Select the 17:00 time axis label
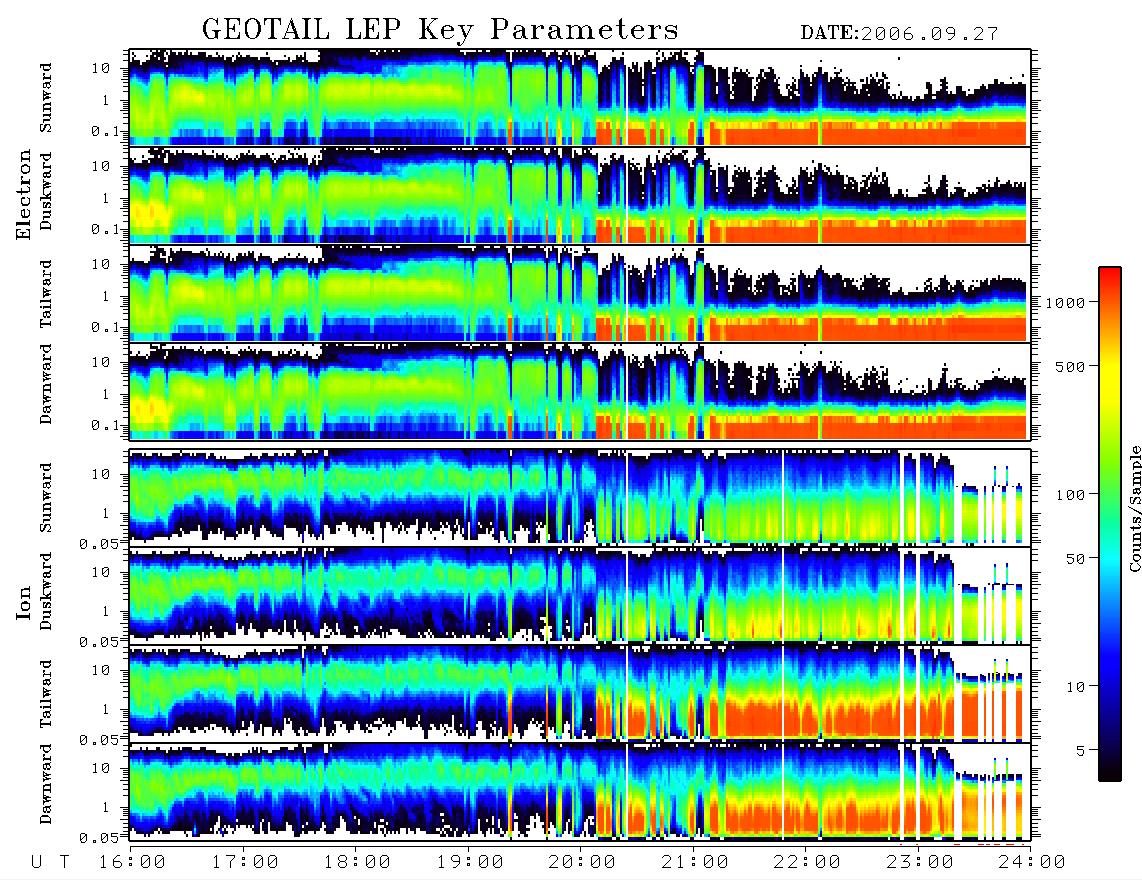1142x880 pixels. (245, 862)
